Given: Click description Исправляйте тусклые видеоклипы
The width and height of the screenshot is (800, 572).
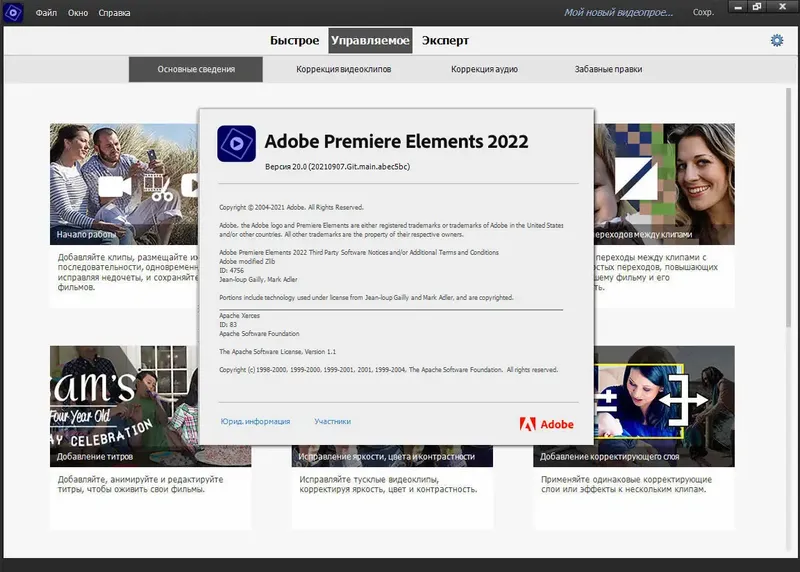Looking at the screenshot, I should pos(388,484).
